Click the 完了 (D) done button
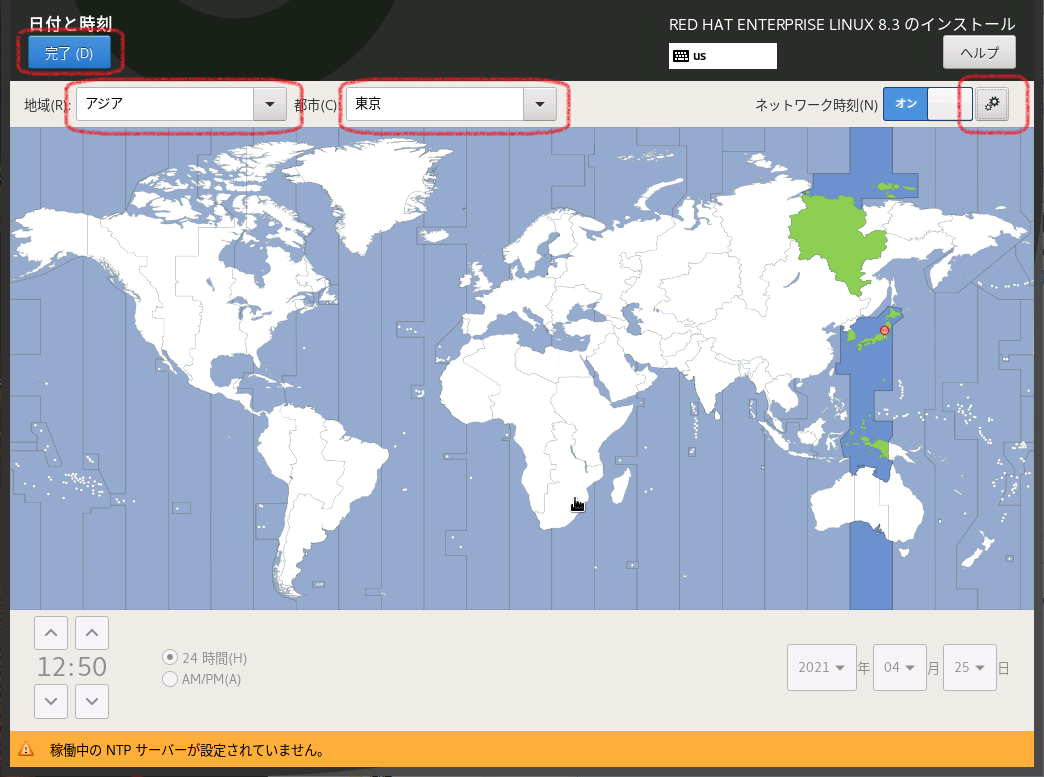 coord(69,53)
